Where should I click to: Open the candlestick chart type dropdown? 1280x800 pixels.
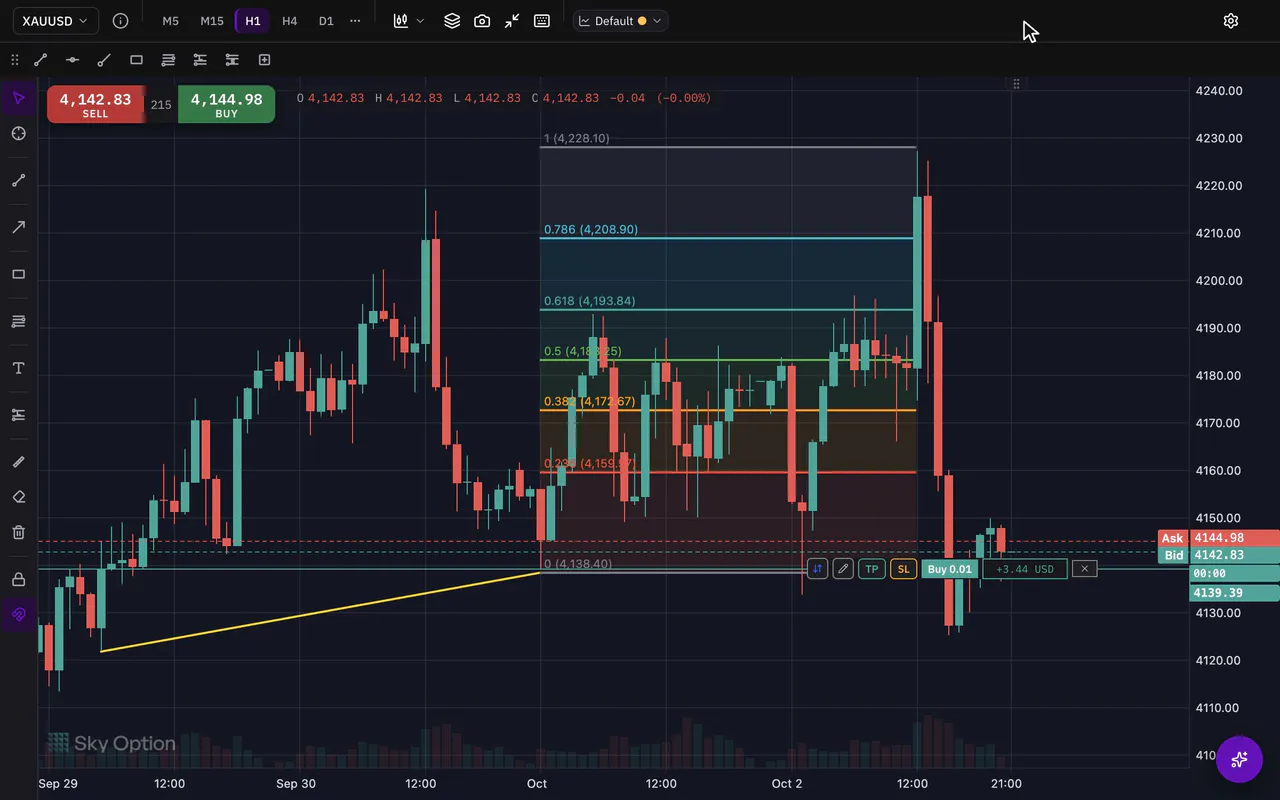[x=409, y=20]
